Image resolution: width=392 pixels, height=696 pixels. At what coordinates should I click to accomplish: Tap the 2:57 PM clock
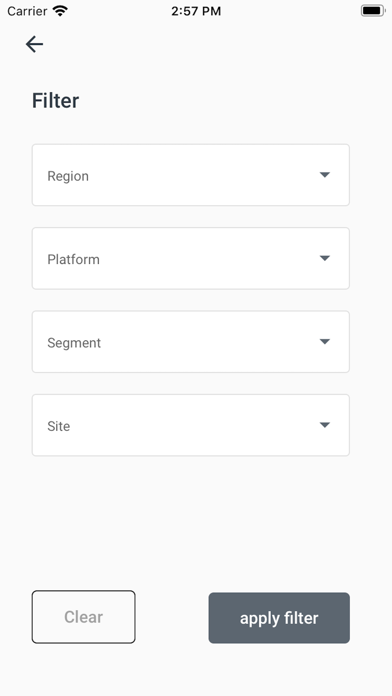(196, 11)
